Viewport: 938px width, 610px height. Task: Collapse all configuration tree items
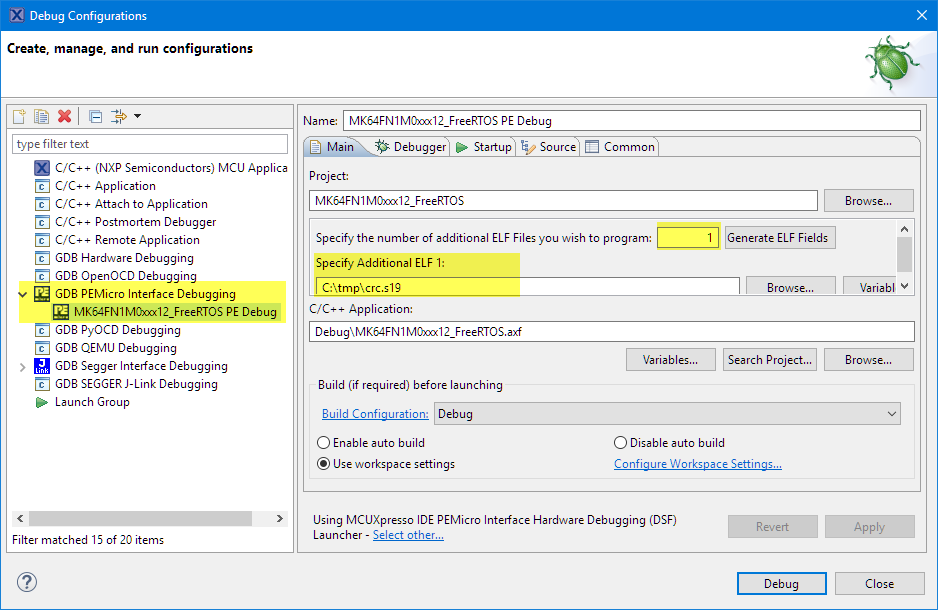coord(95,116)
